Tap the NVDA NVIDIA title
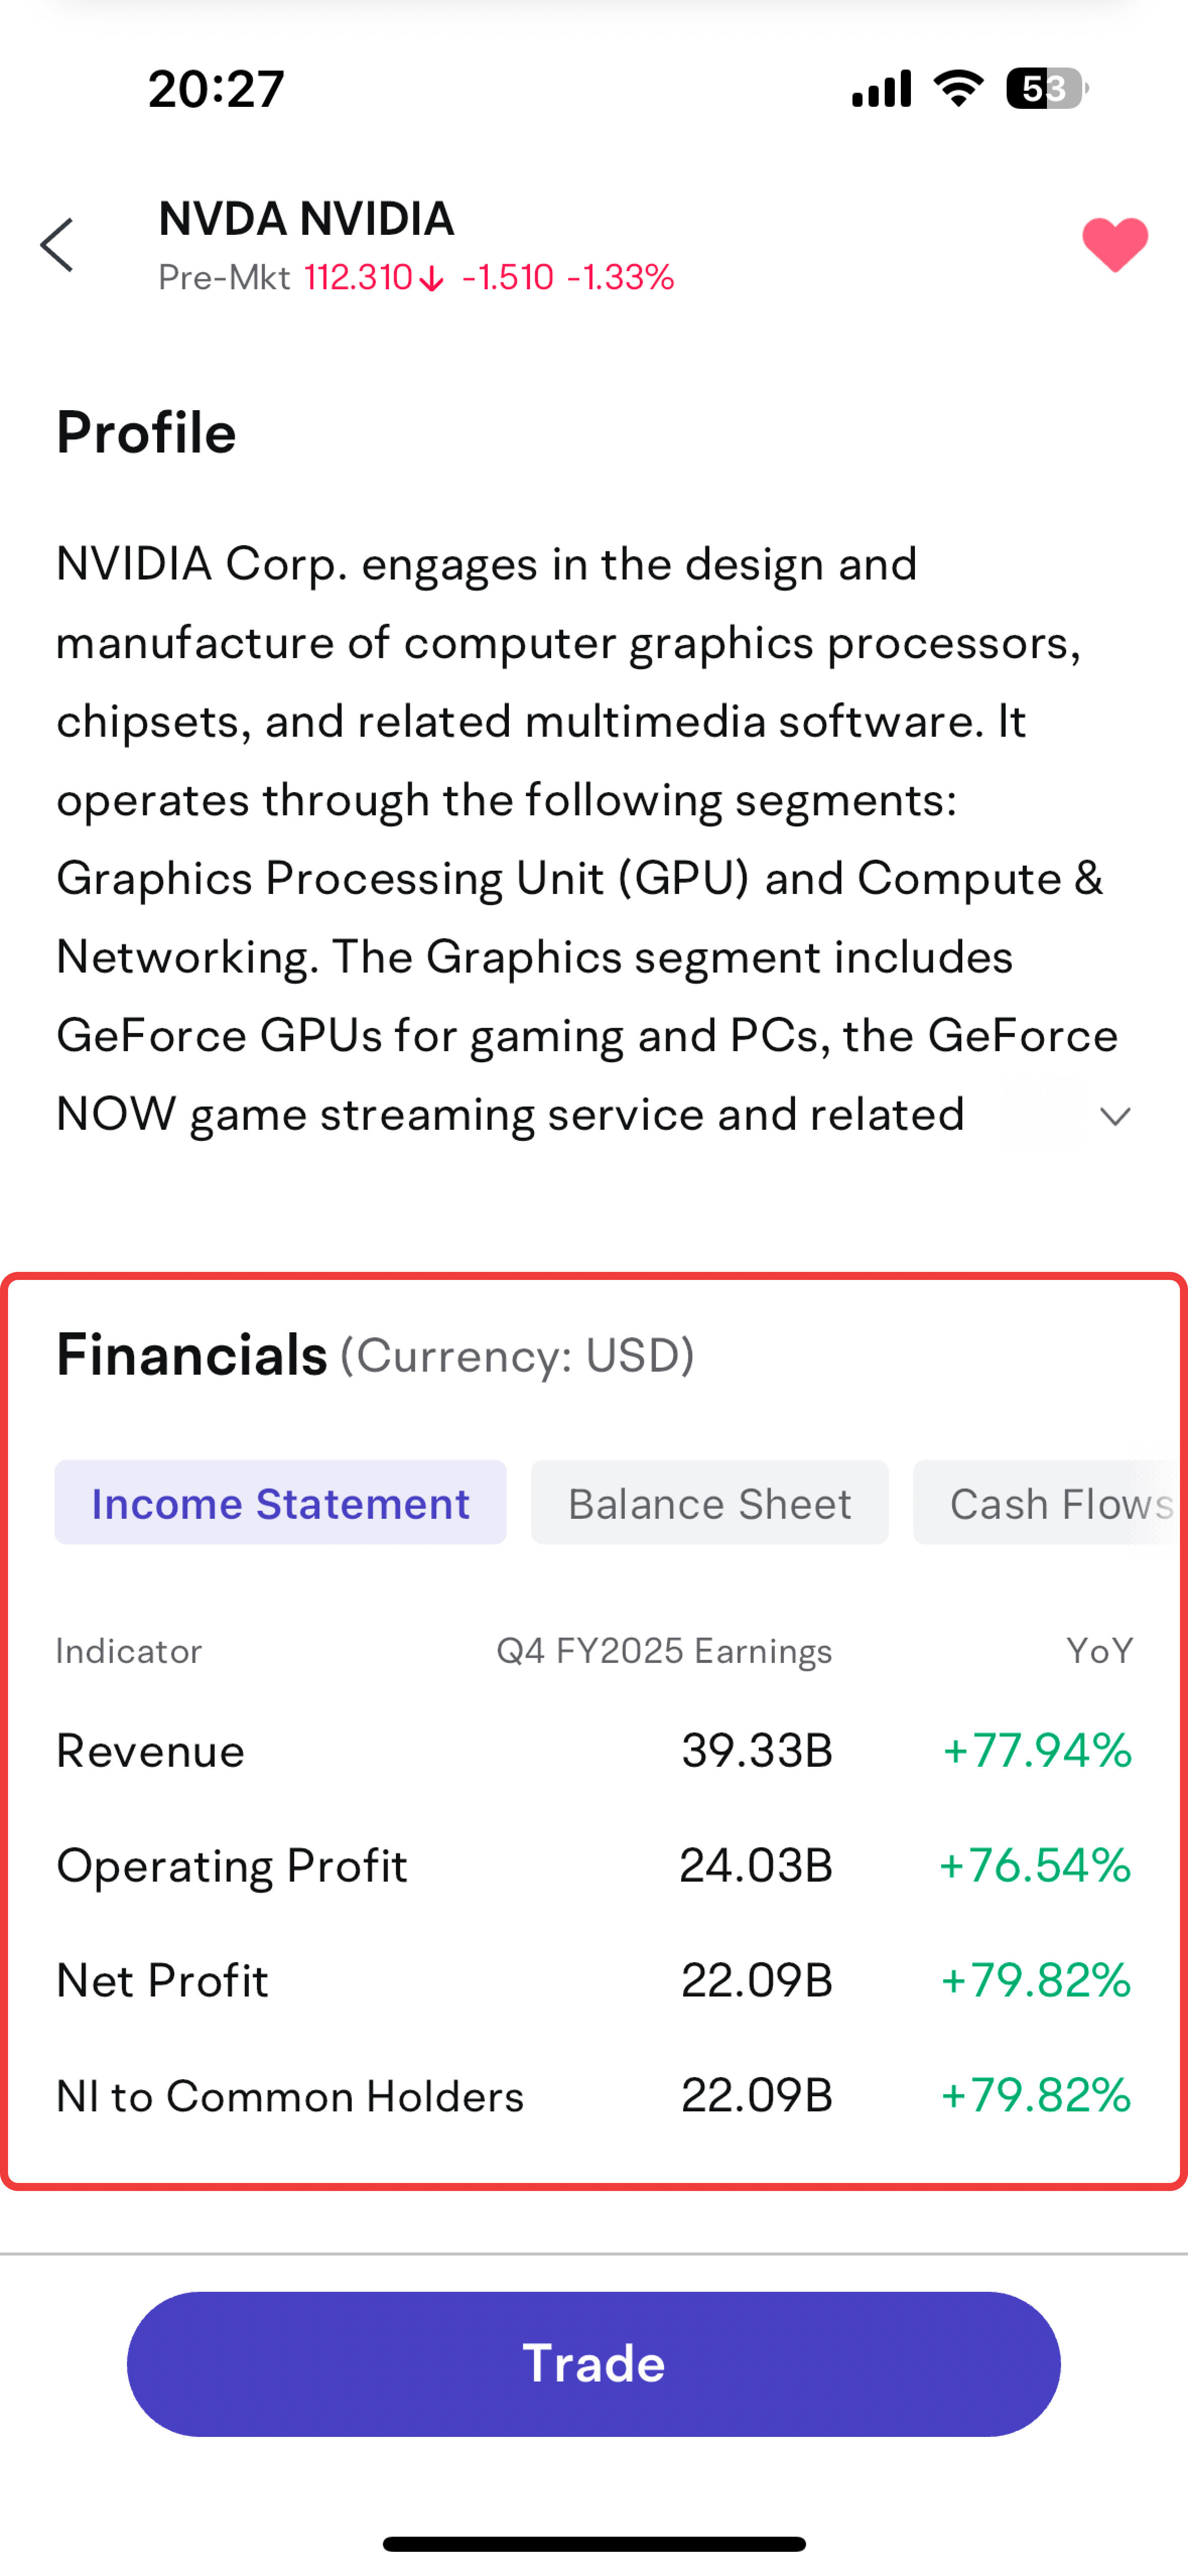Image resolution: width=1188 pixels, height=2576 pixels. [306, 219]
